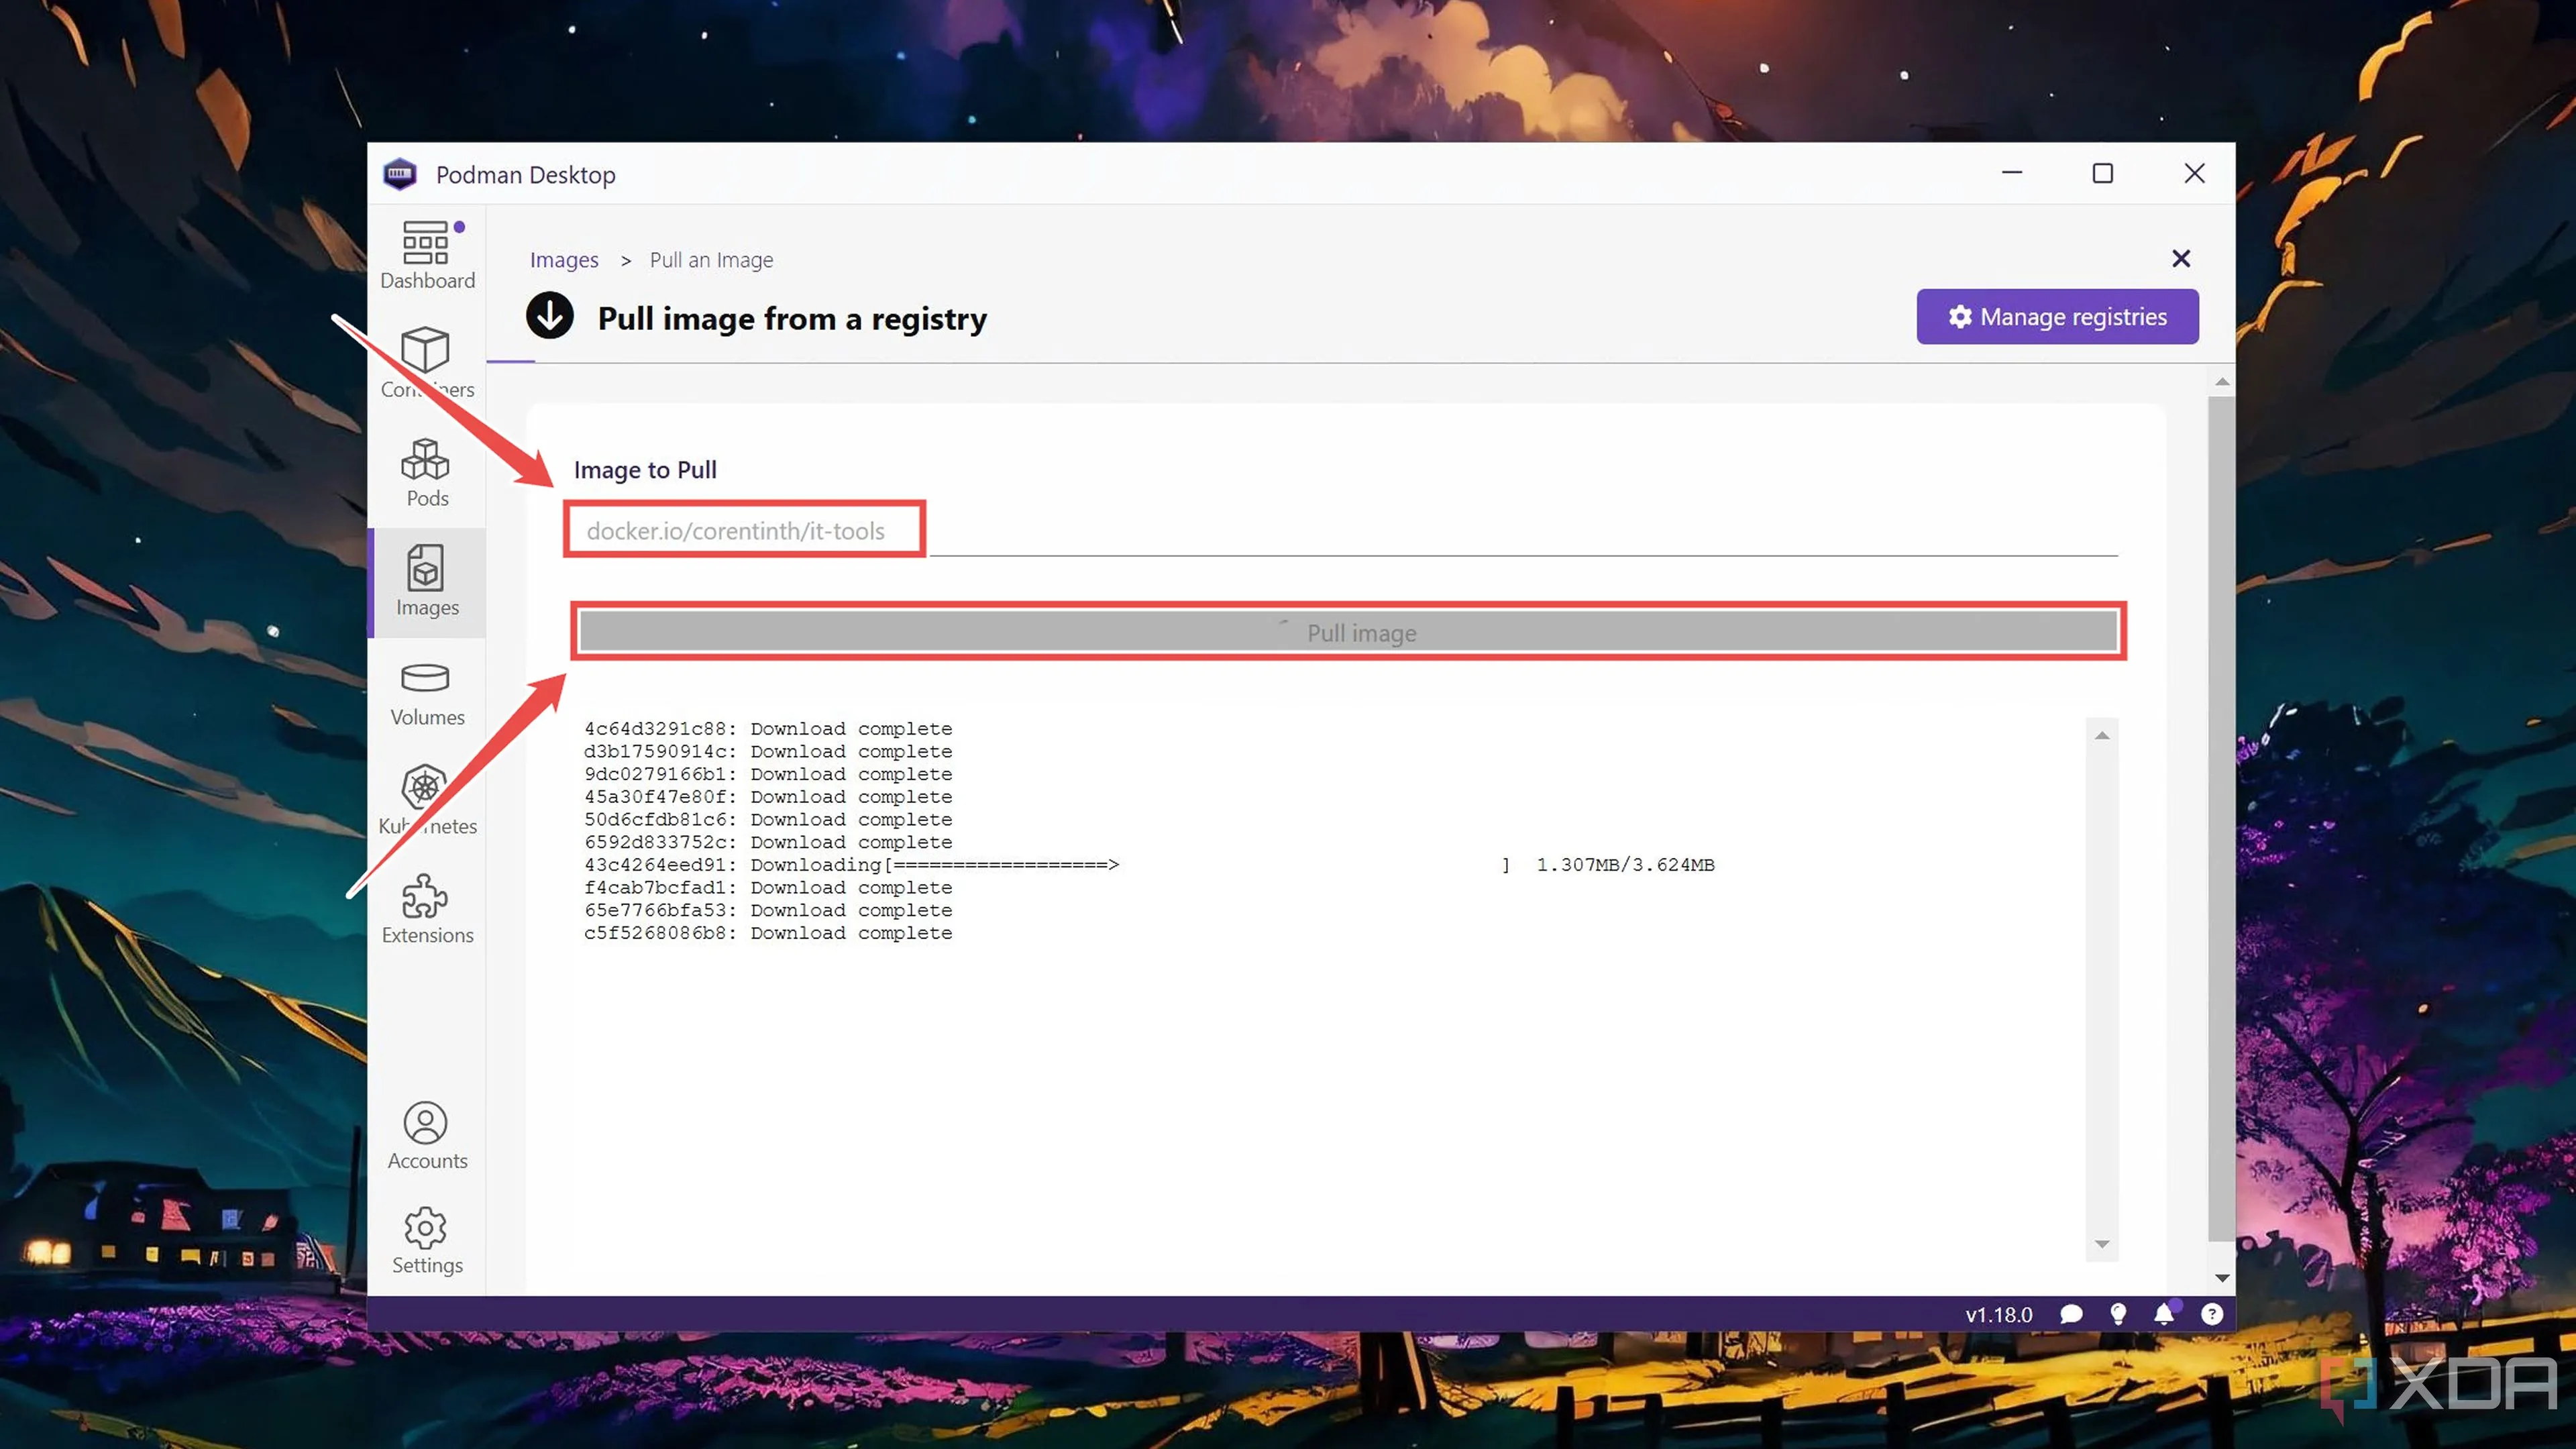This screenshot has width=2576, height=1449.
Task: Open the Extensions section
Action: (x=427, y=910)
